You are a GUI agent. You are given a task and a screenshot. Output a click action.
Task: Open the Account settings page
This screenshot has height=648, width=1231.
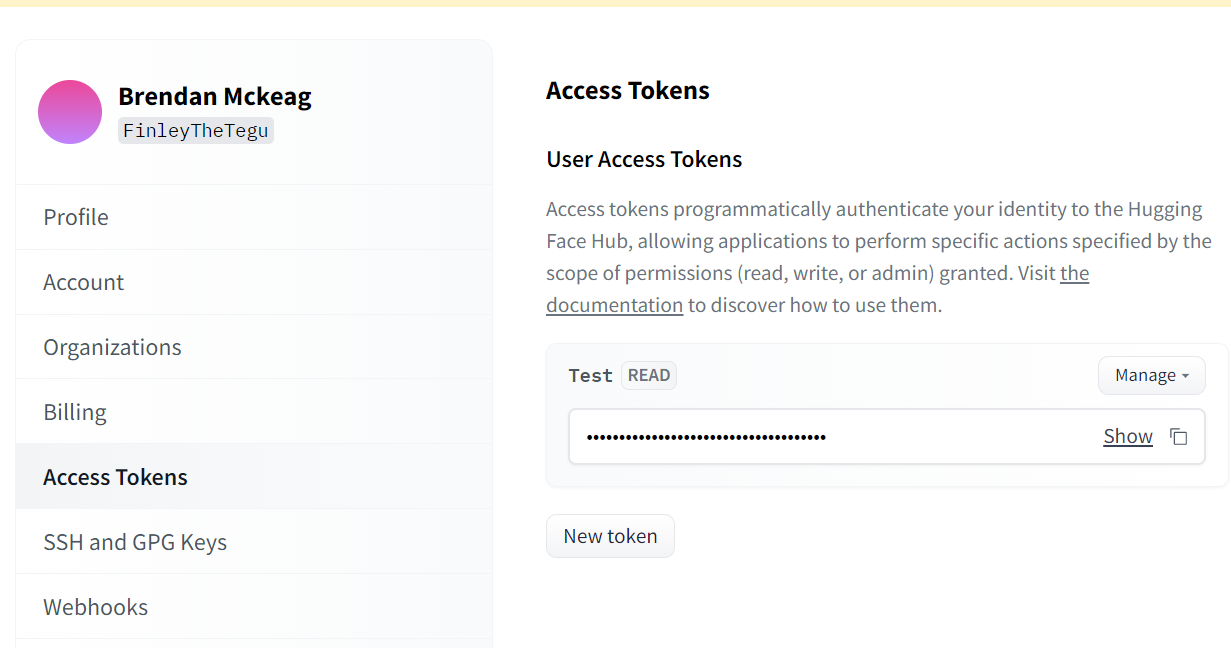pos(83,282)
